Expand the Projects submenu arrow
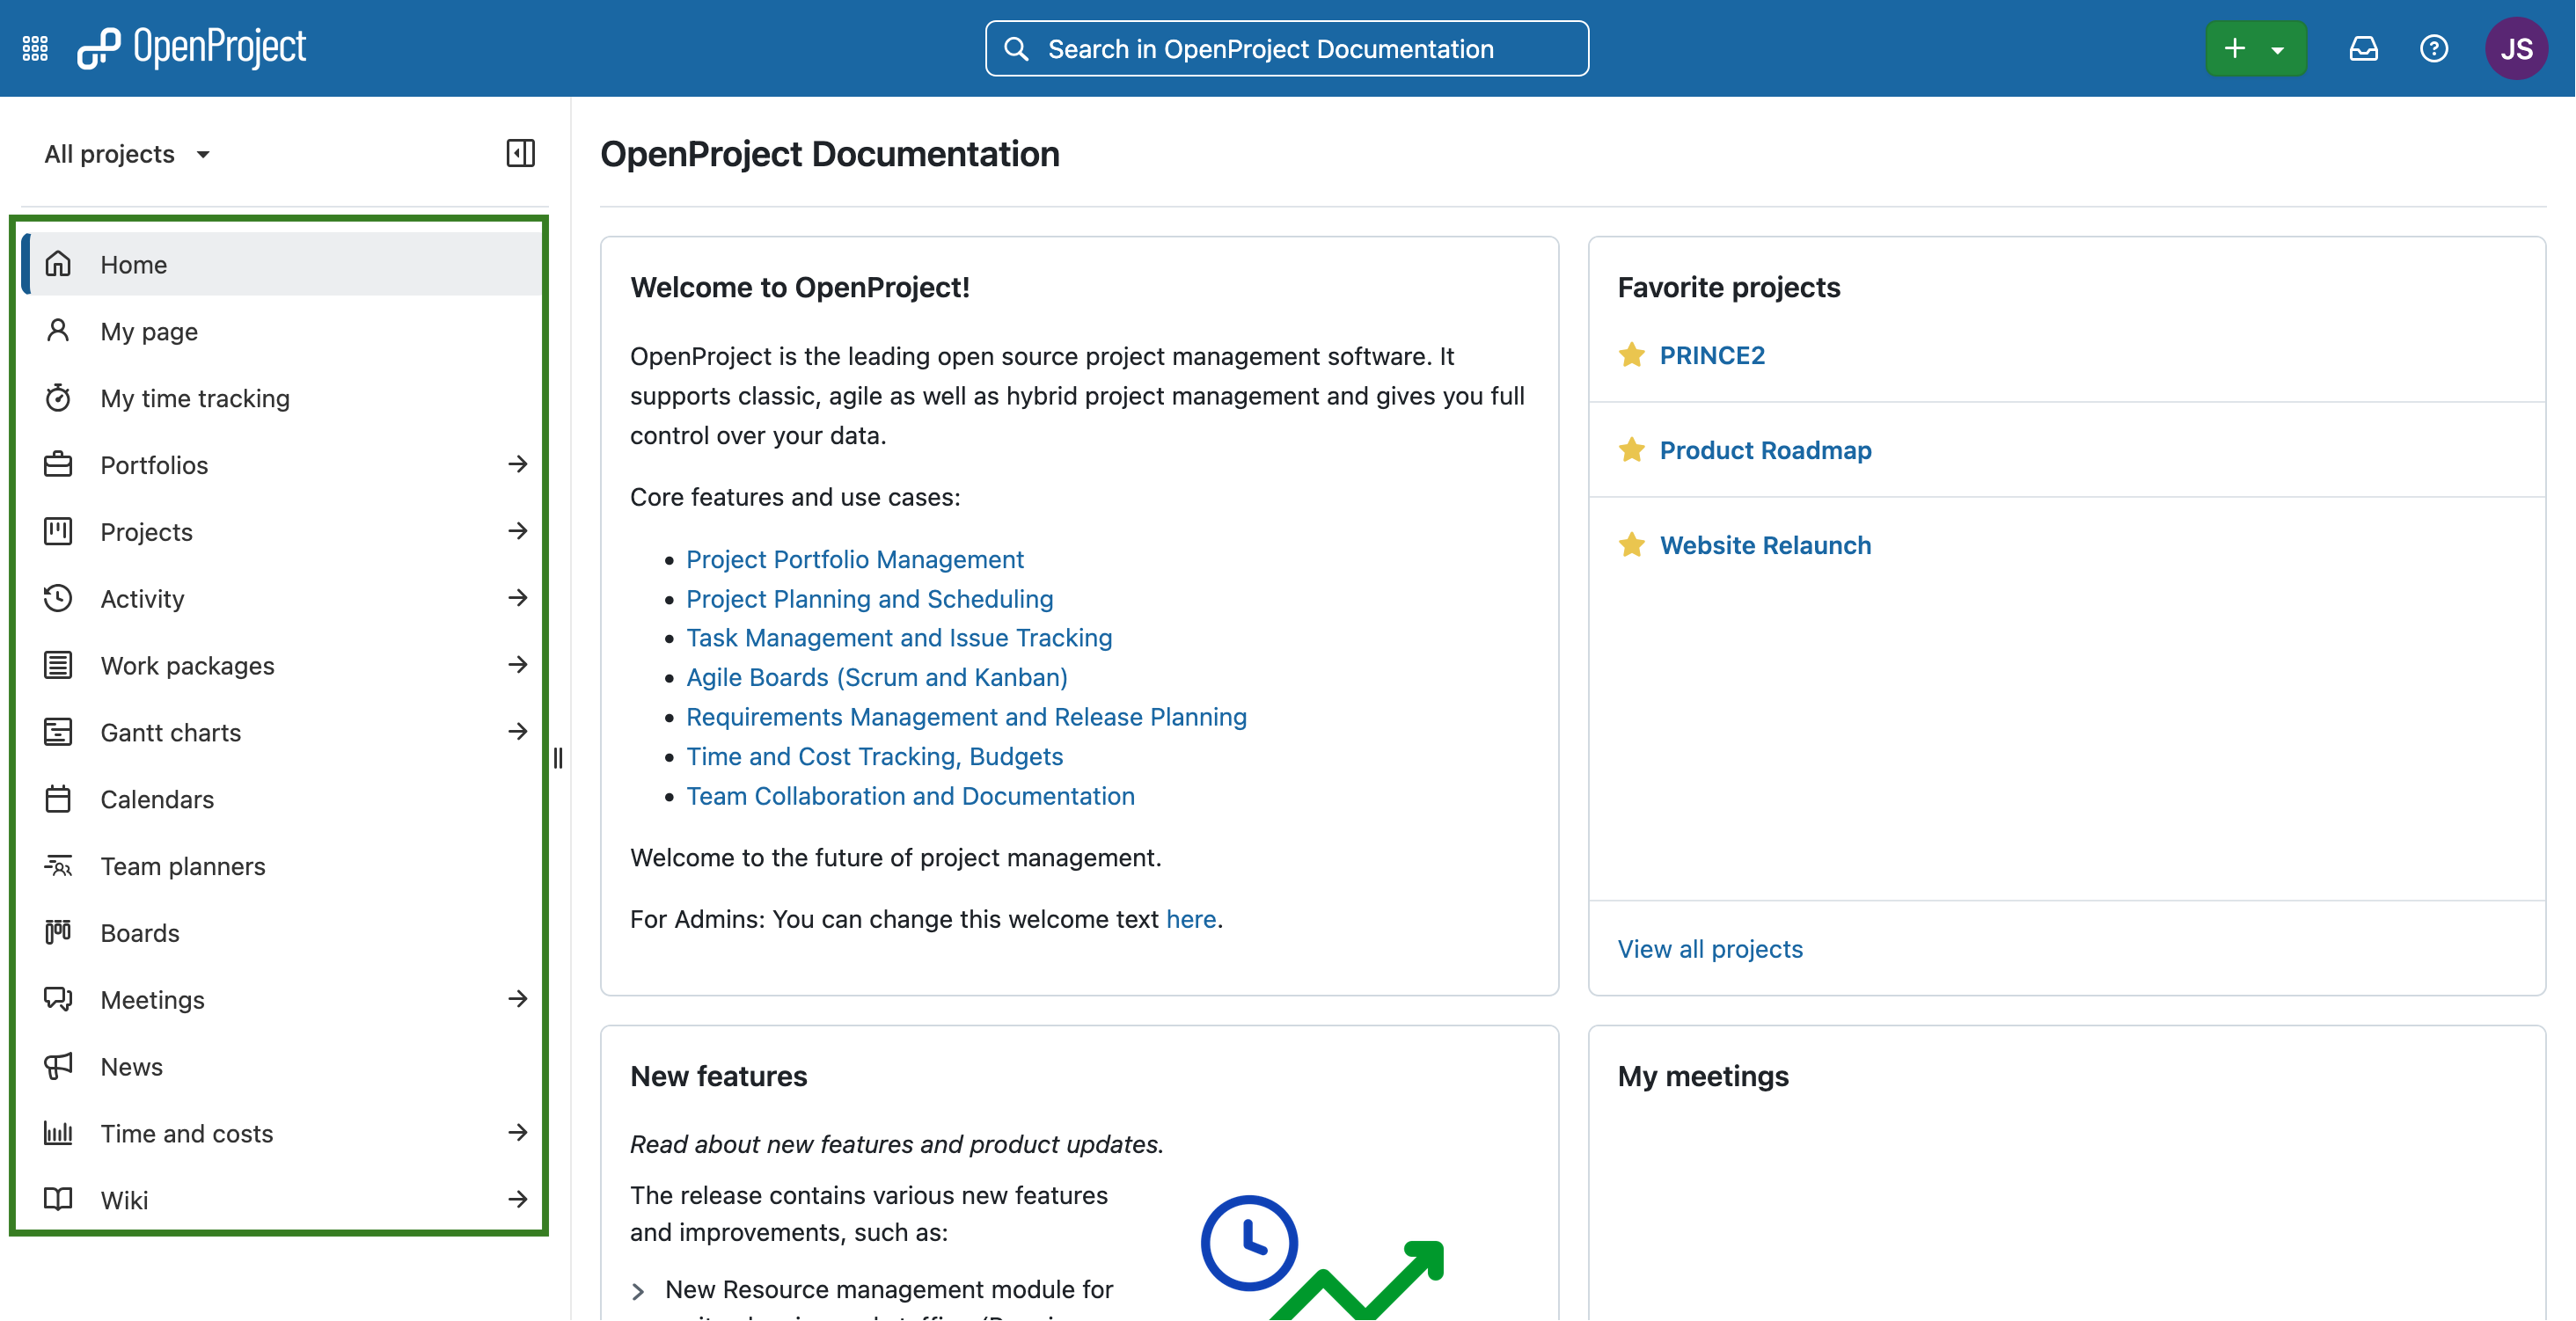 click(x=517, y=531)
